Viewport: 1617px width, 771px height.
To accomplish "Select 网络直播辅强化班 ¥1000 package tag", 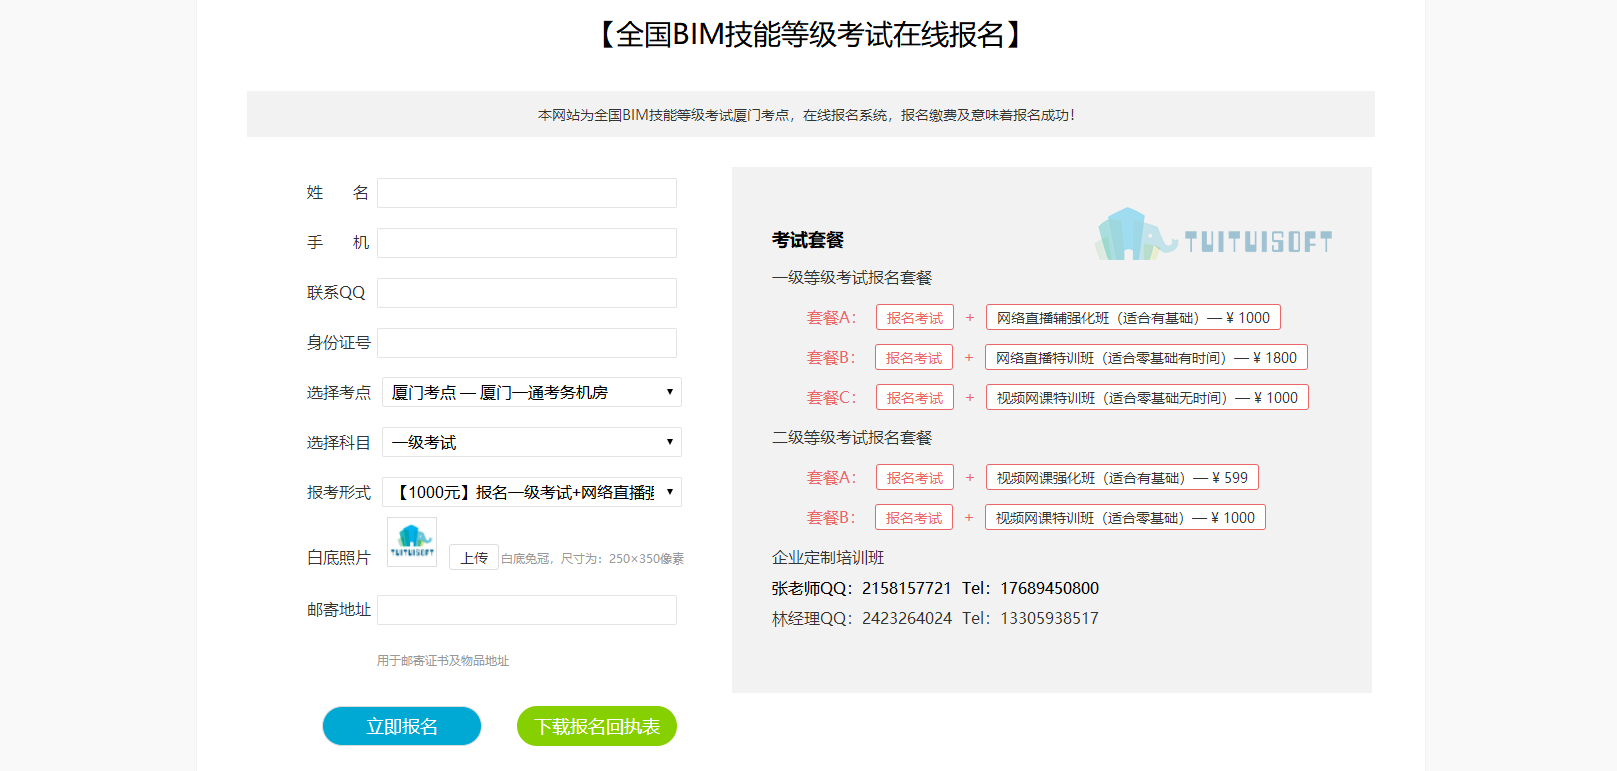I will (1133, 318).
